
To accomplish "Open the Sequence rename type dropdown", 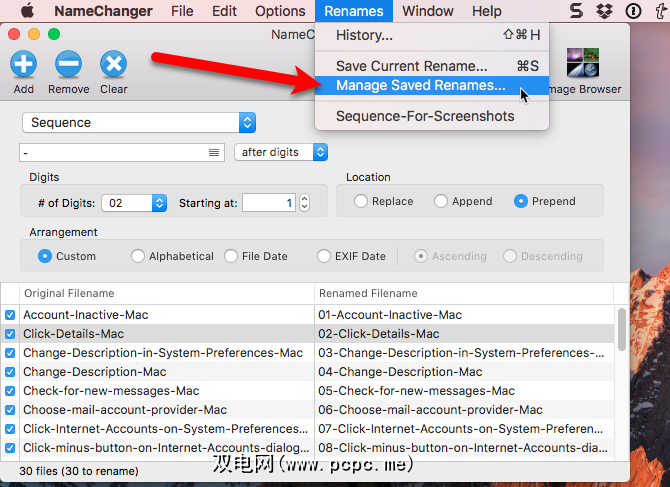I will point(139,123).
